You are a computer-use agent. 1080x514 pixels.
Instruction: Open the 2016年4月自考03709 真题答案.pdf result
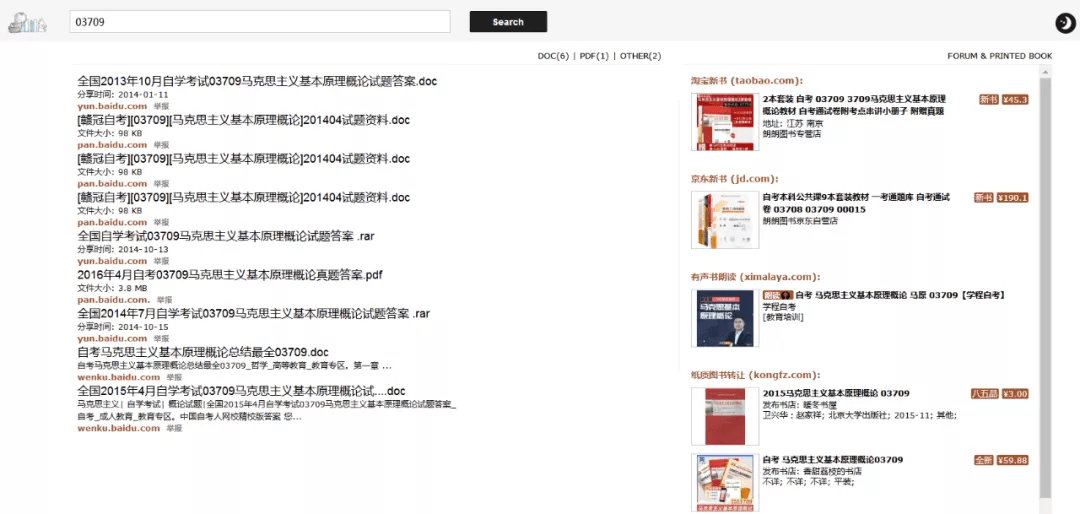[229, 275]
